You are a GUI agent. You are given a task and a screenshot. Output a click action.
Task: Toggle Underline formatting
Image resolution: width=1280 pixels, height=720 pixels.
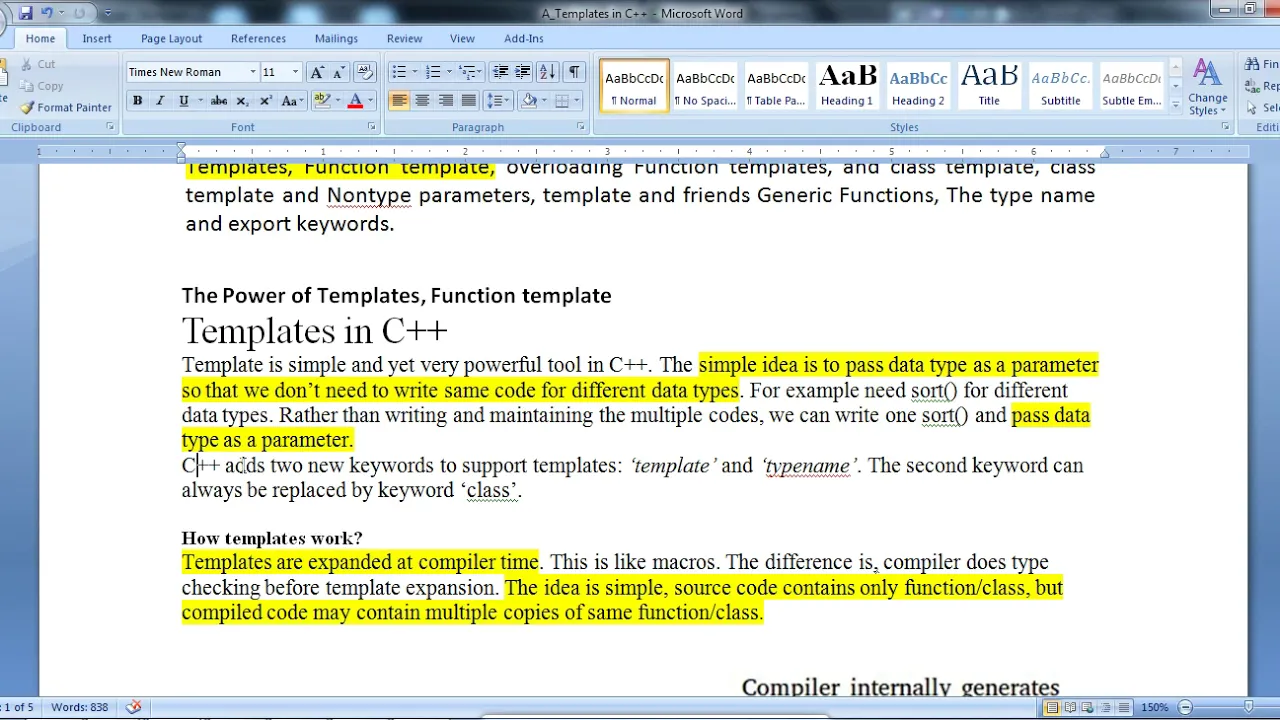[183, 101]
